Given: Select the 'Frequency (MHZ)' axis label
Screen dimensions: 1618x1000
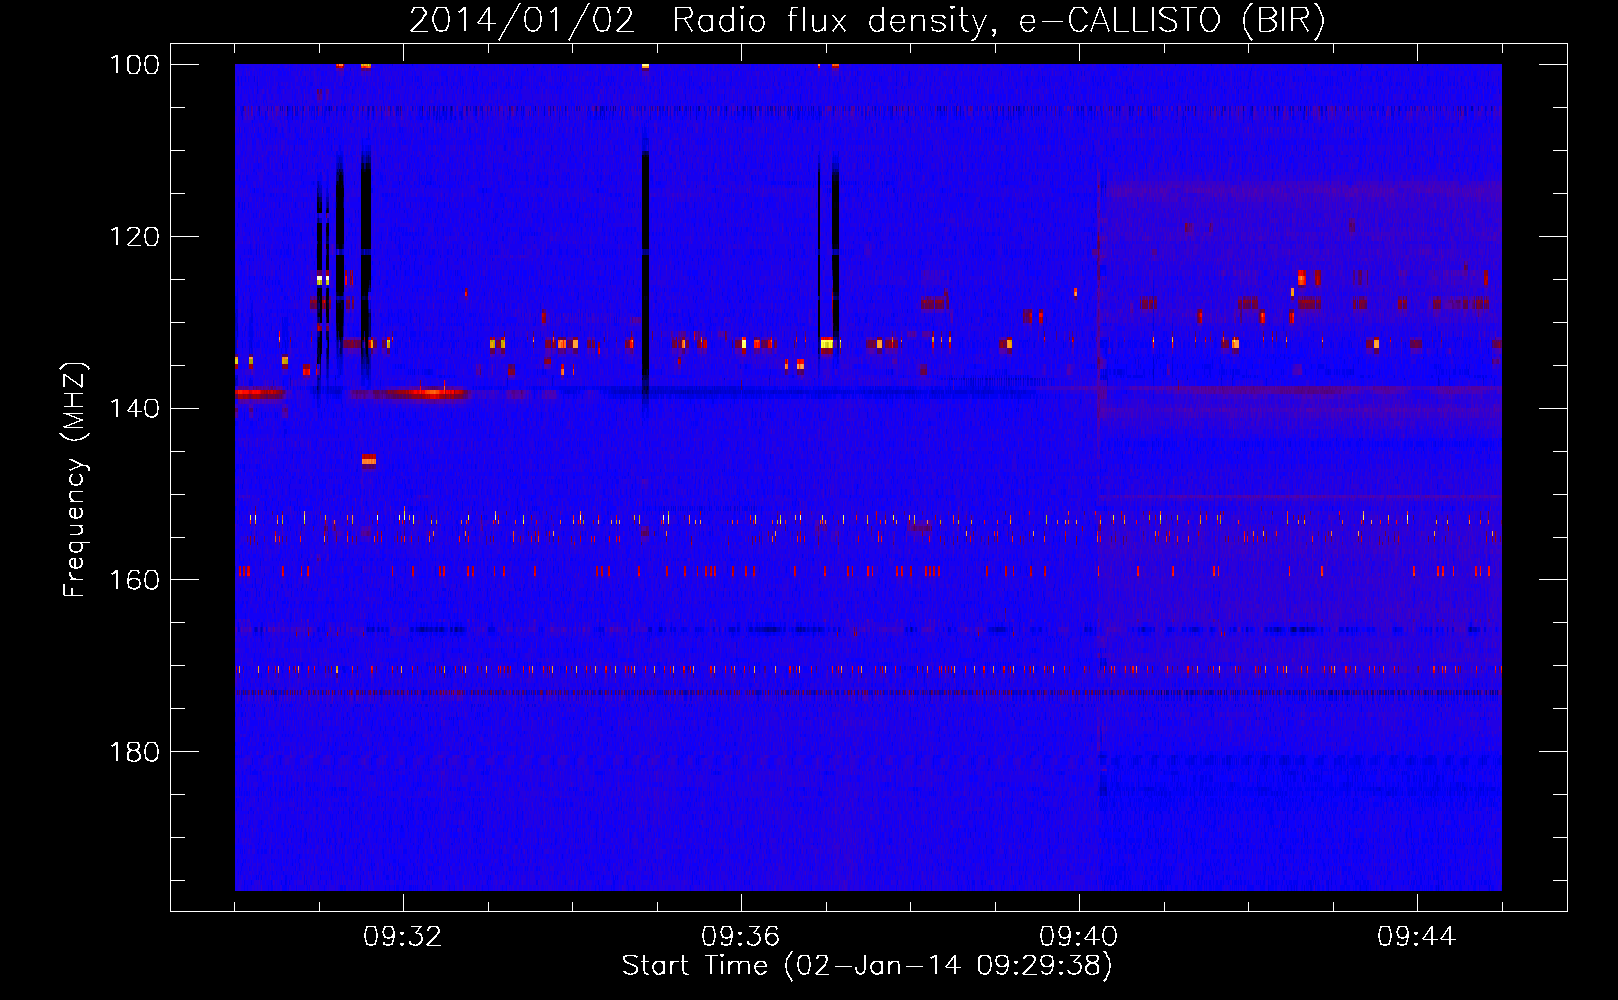Looking at the screenshot, I should [75, 480].
